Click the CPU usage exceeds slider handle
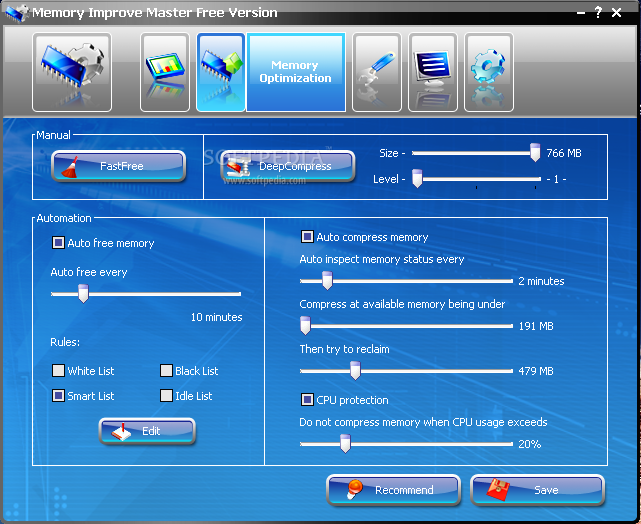The image size is (641, 524). click(345, 444)
